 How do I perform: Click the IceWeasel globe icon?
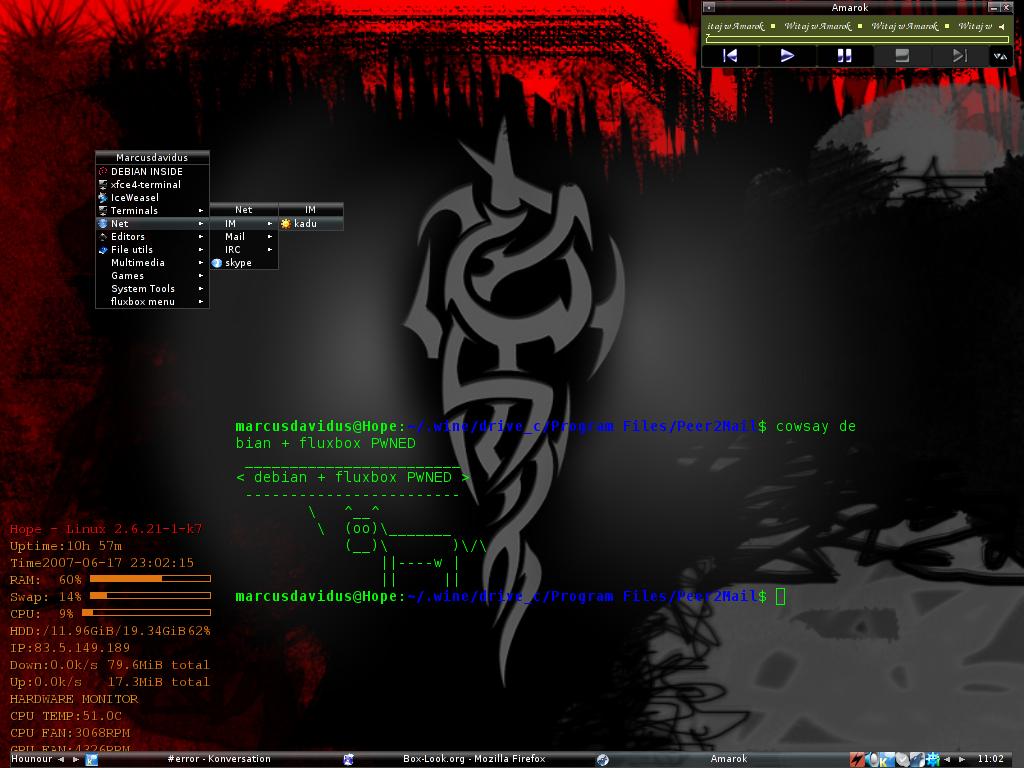point(103,197)
